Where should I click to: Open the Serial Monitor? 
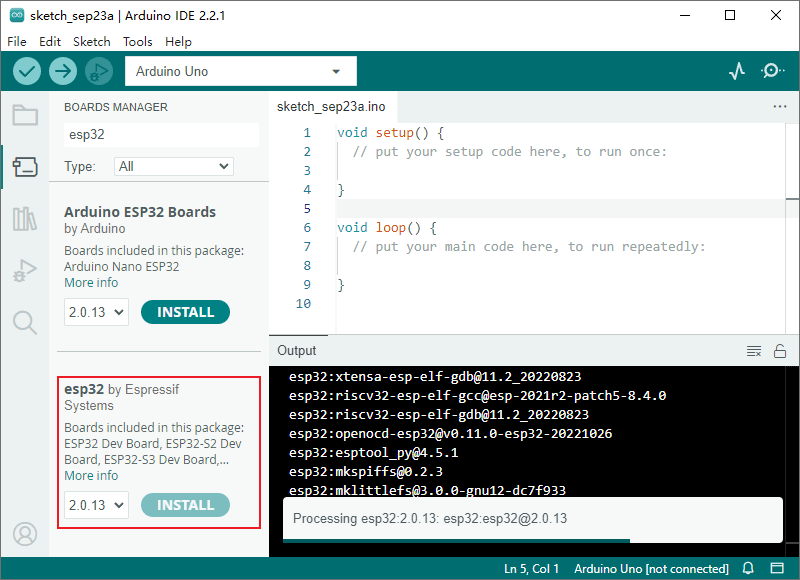tap(773, 71)
